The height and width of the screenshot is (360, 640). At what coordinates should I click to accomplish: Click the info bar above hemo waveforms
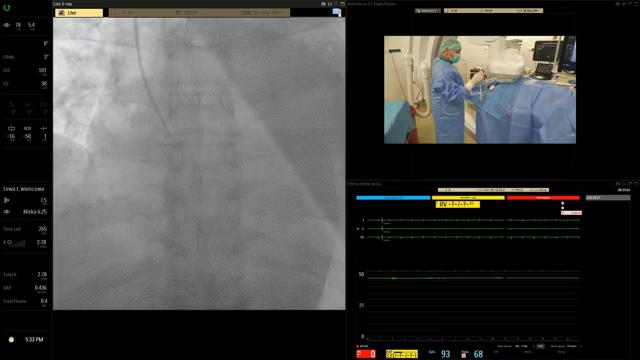(493, 190)
